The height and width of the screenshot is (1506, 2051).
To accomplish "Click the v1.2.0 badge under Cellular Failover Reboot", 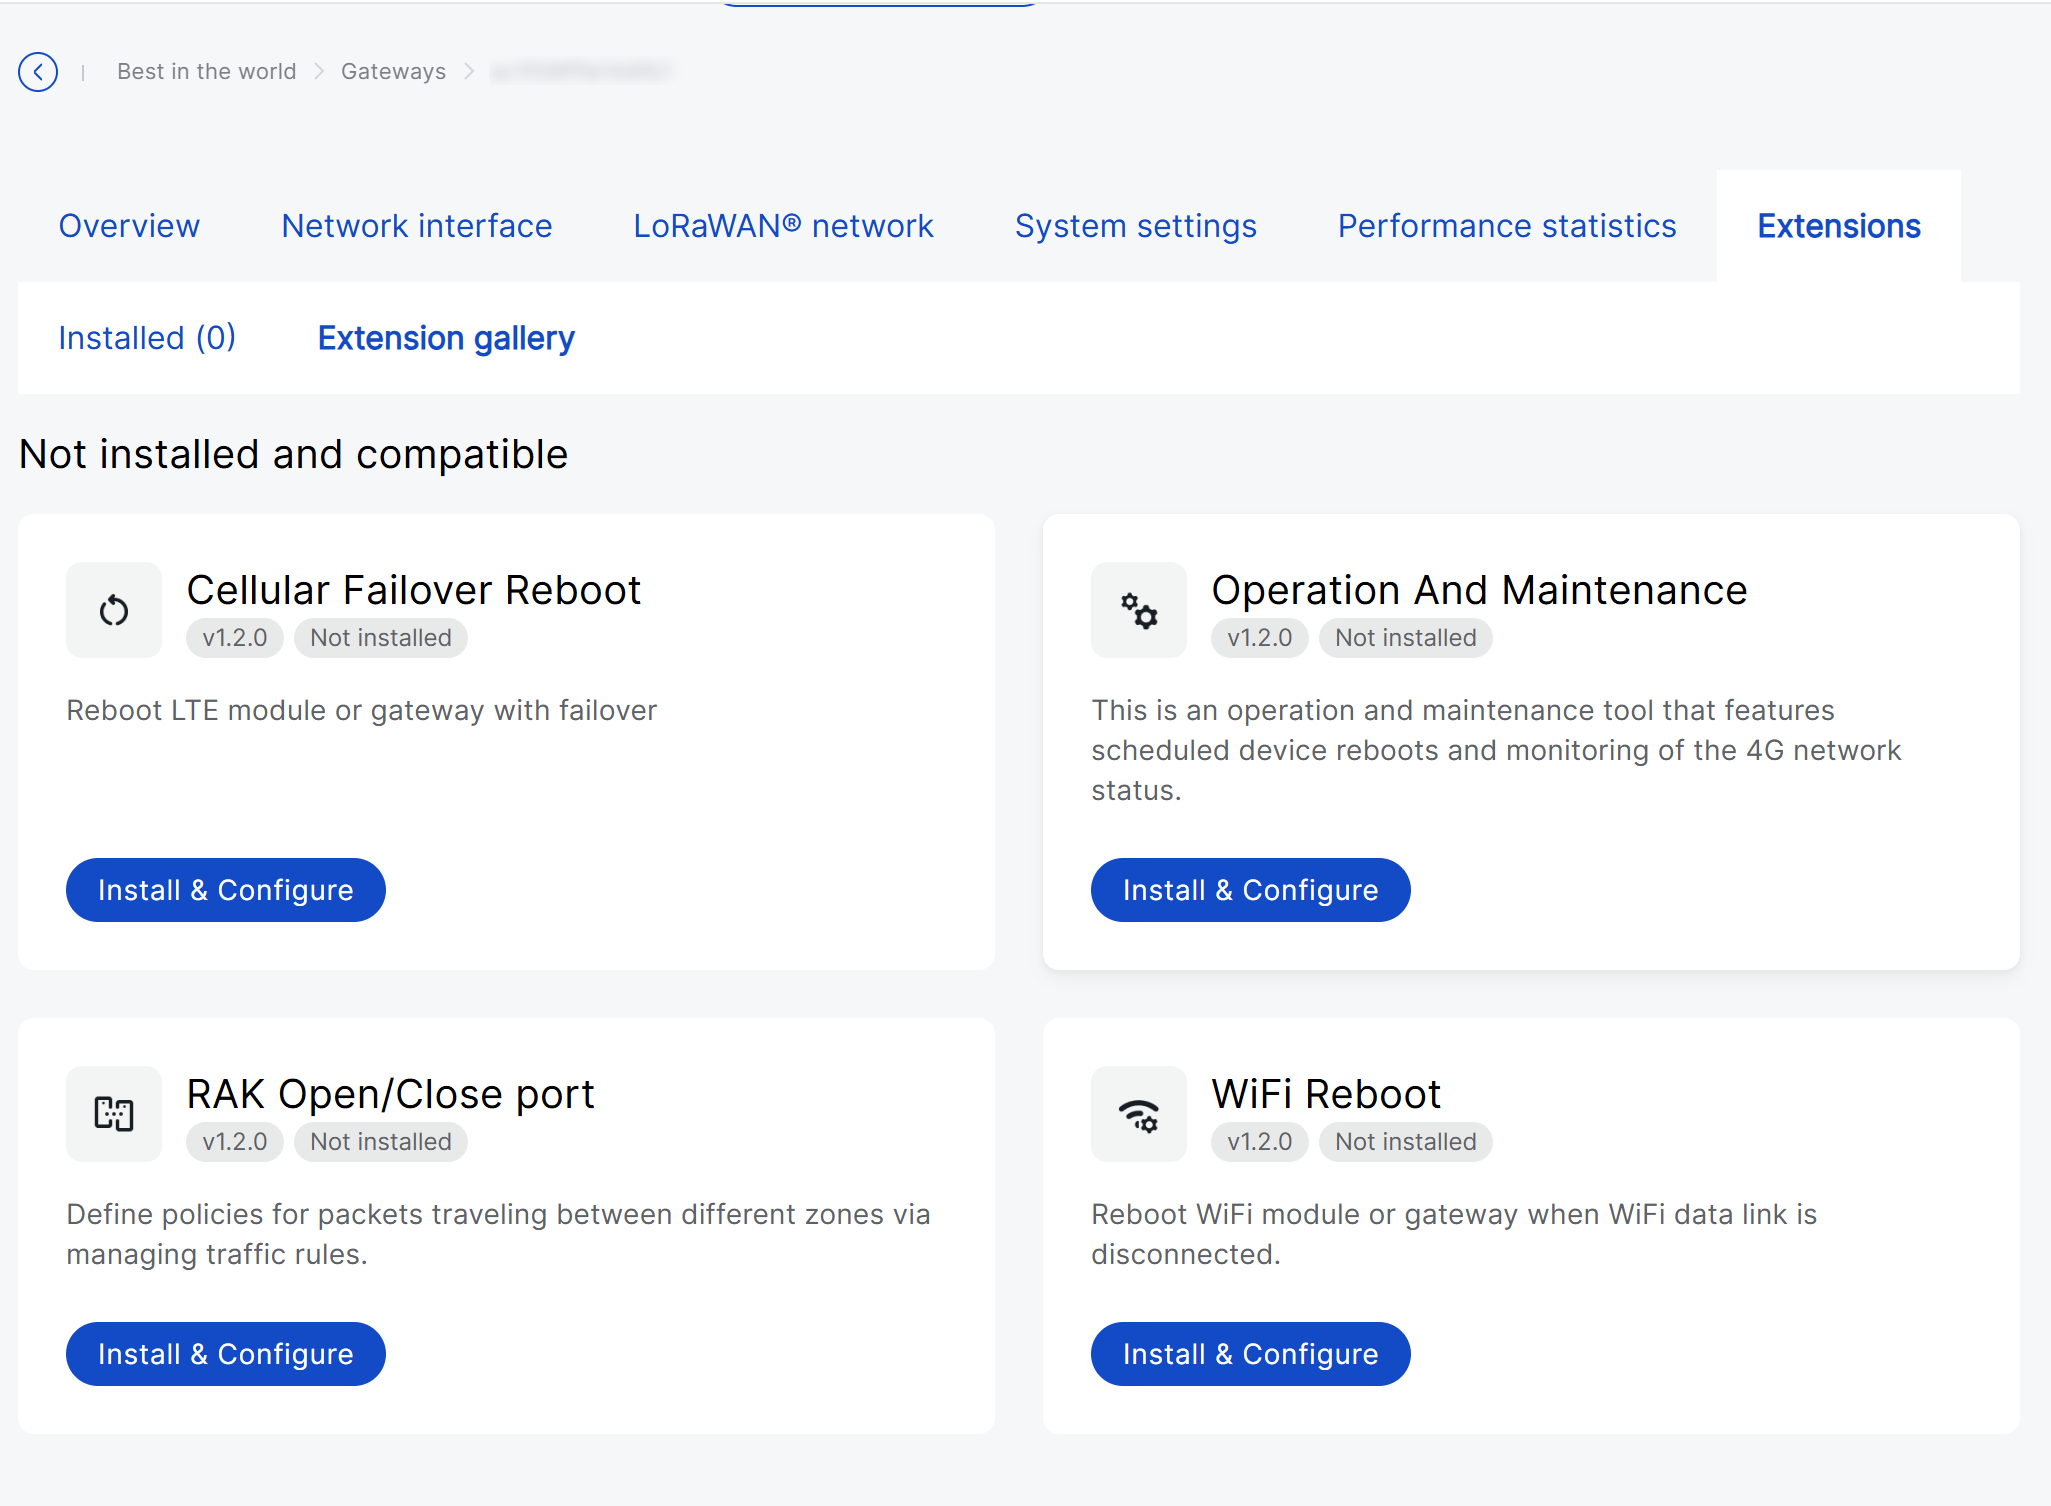I will [x=235, y=638].
